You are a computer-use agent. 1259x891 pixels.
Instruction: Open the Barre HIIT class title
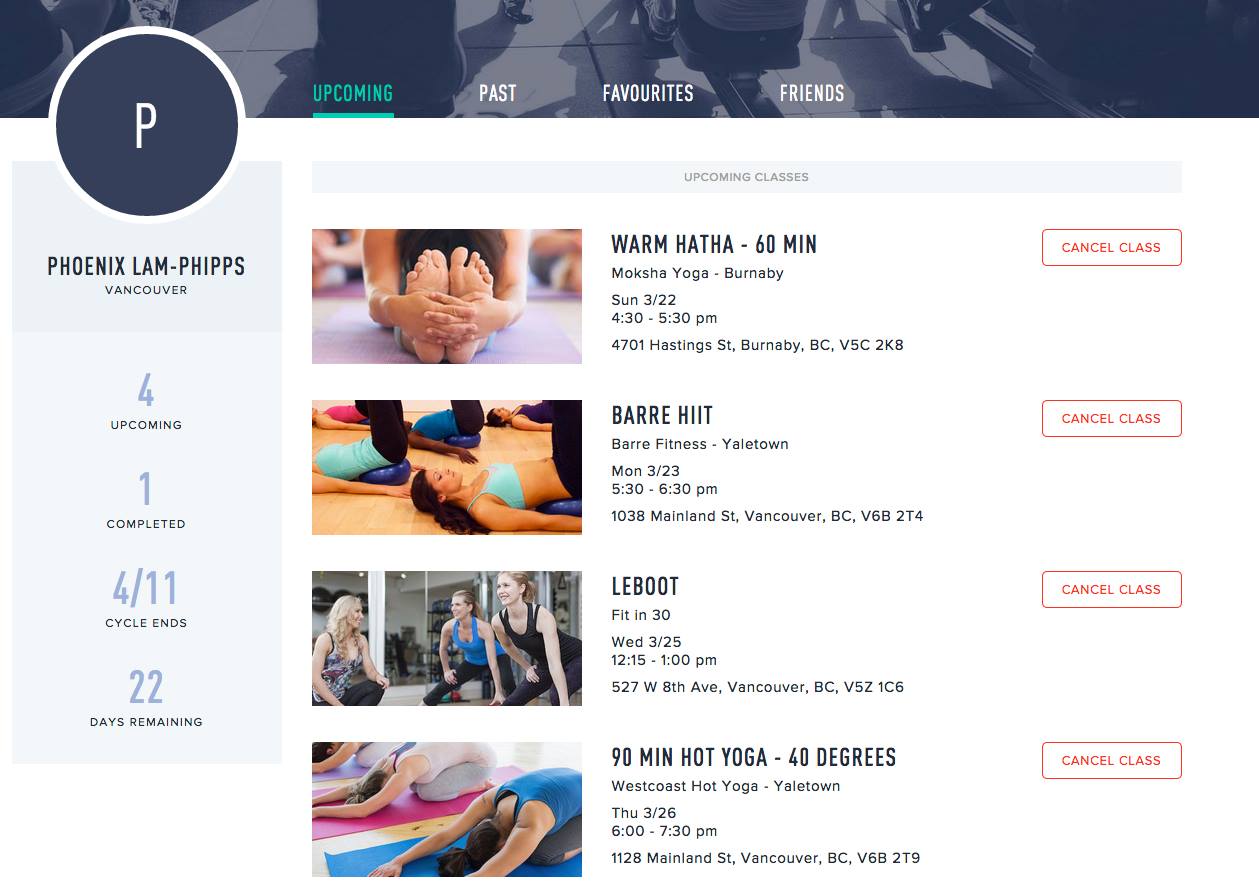coord(662,415)
